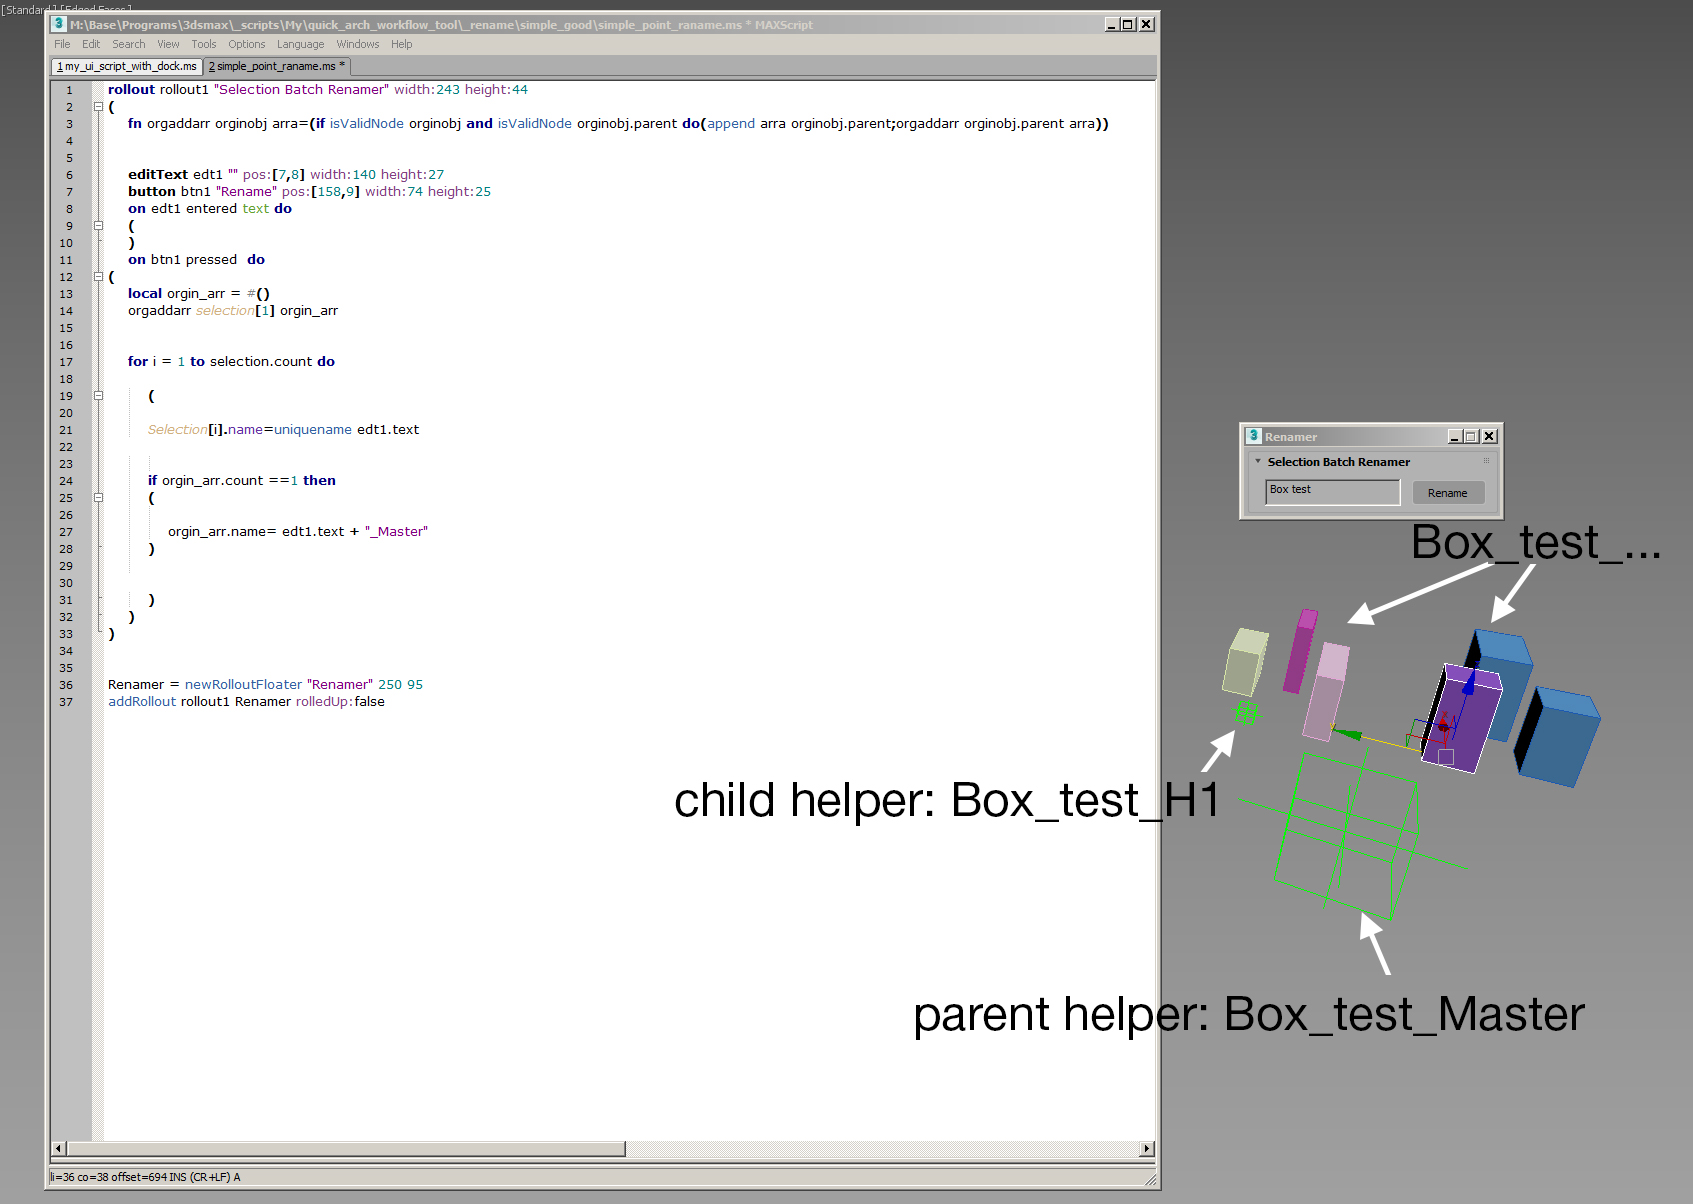1693x1204 pixels.
Task: Select the pale green box in the viewport
Action: [1244, 662]
